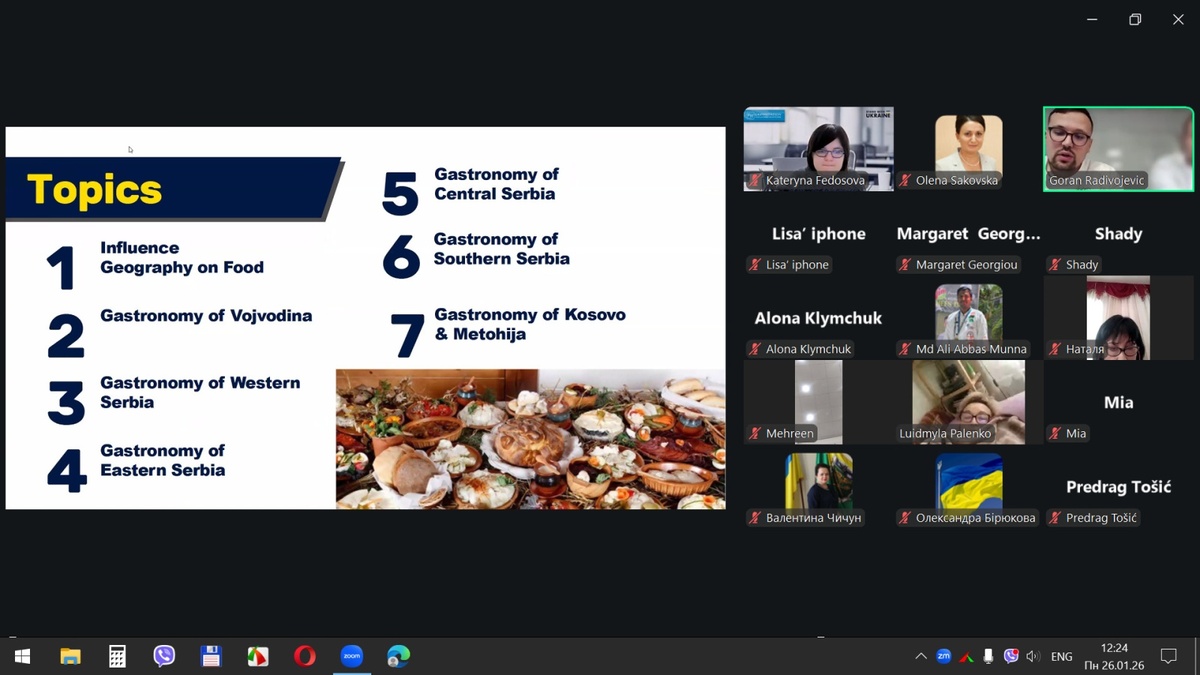Click the taskbar clock showing 12:24
Image resolution: width=1200 pixels, height=675 pixels.
coord(1114,656)
